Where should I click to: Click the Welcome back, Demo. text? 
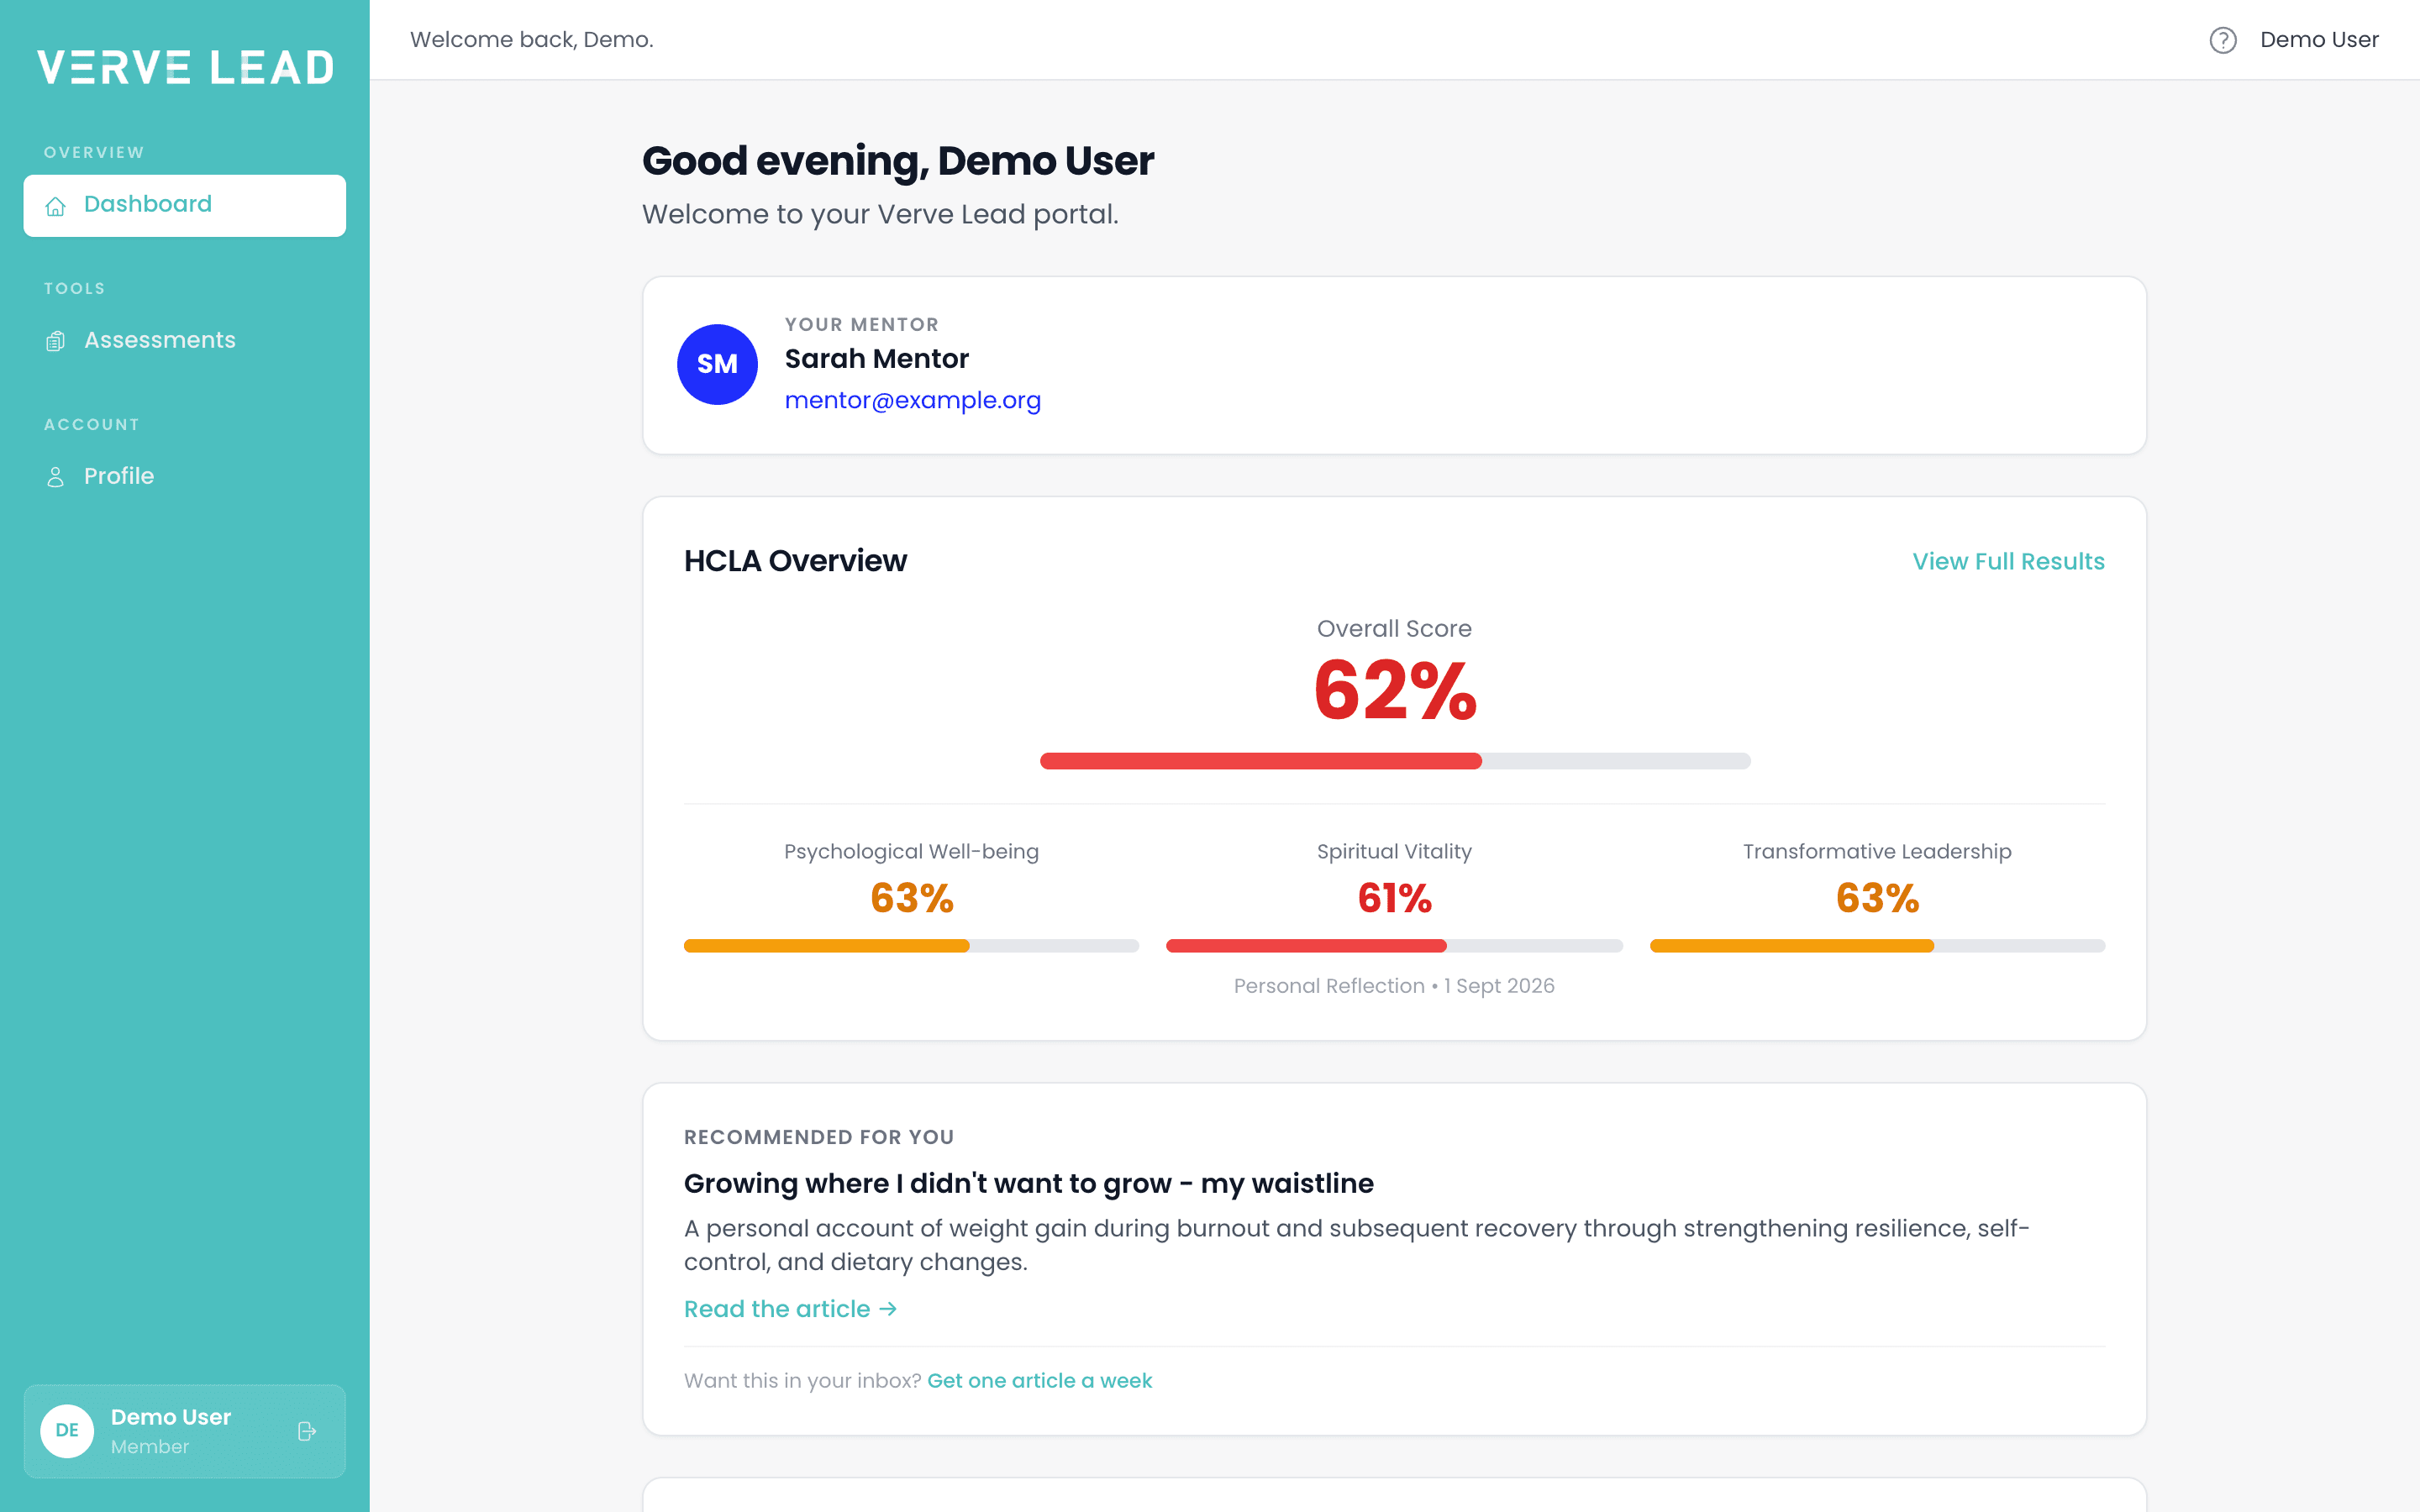coord(531,40)
